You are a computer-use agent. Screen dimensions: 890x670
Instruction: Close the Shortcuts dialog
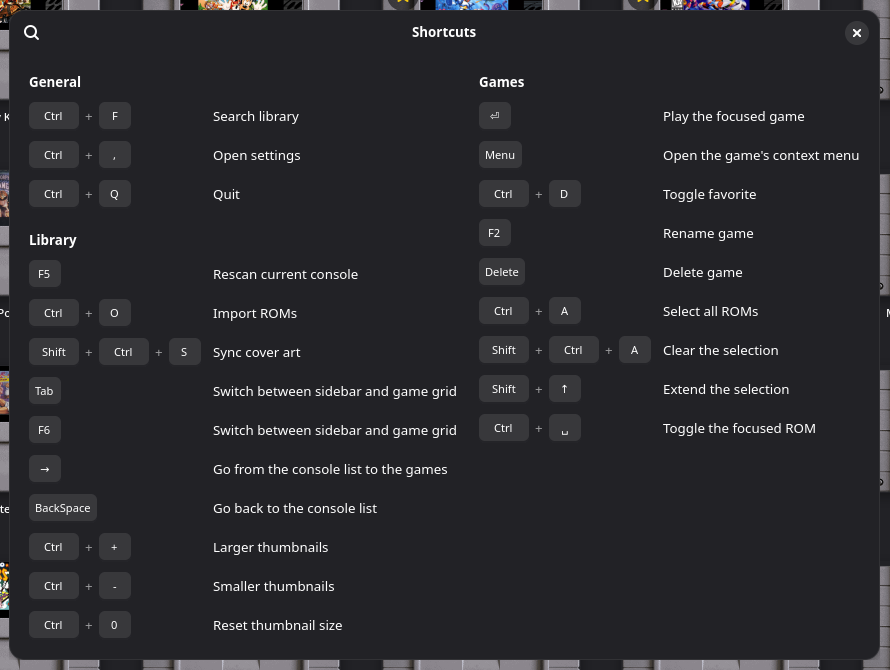tap(857, 33)
